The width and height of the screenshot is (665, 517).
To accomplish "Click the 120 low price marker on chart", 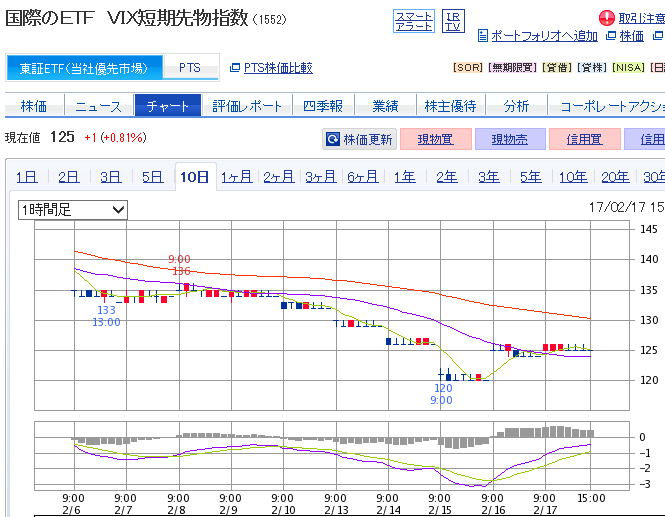I will coord(443,388).
